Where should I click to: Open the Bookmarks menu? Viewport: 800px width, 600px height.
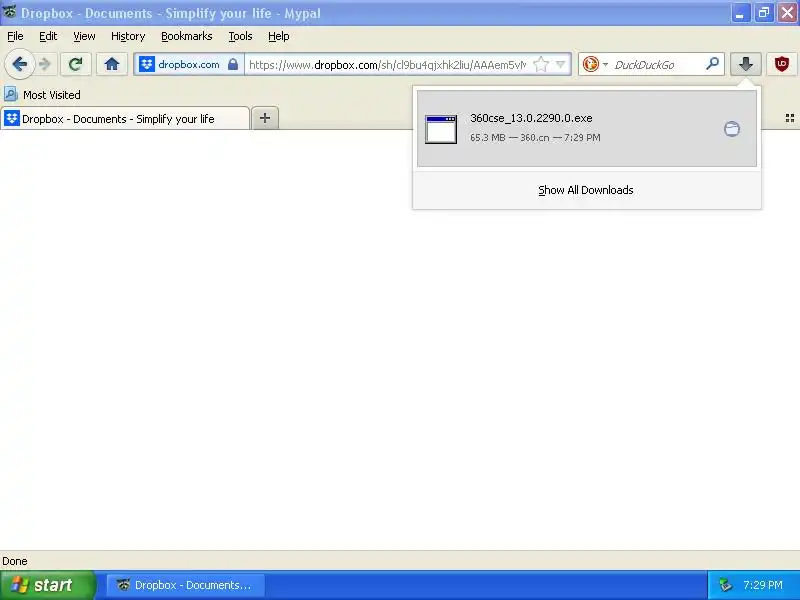point(186,36)
